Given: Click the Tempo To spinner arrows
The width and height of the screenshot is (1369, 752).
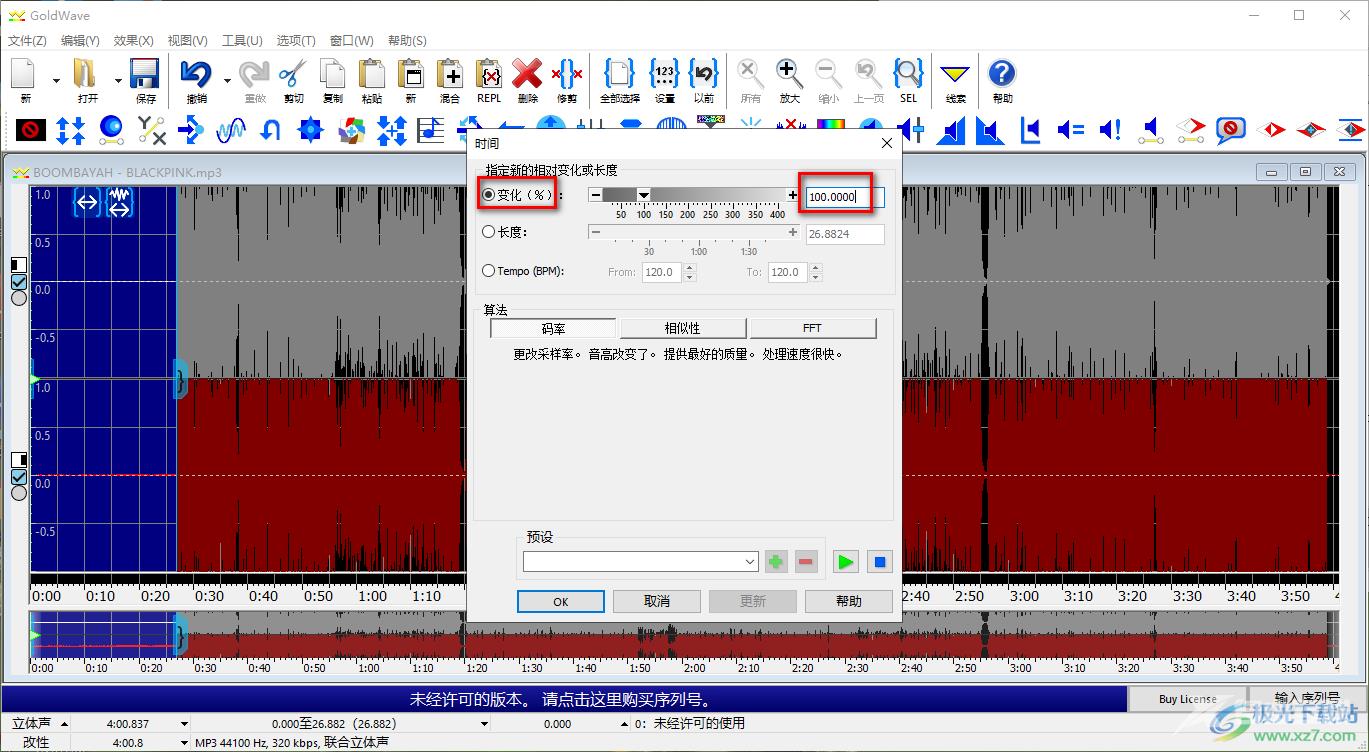Looking at the screenshot, I should click(815, 272).
